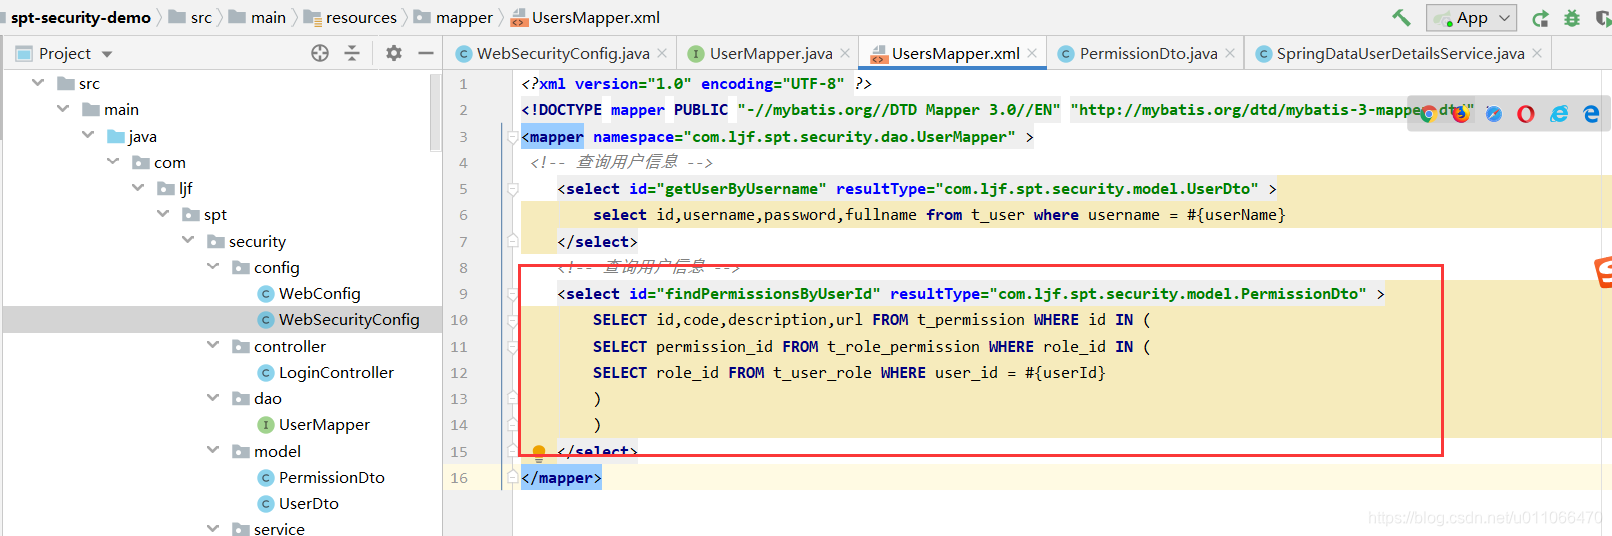Click the Collapse All icon in Project panel
Viewport: 1612px width, 536px height.
pos(352,53)
